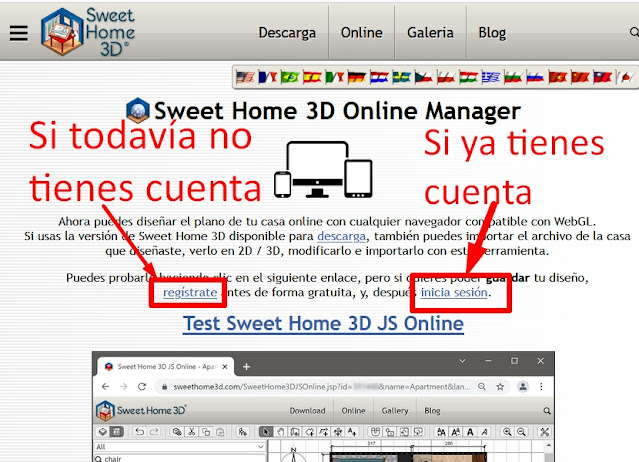Click the 'chair' search field in preview
The height and width of the screenshot is (462, 639).
coord(180,458)
